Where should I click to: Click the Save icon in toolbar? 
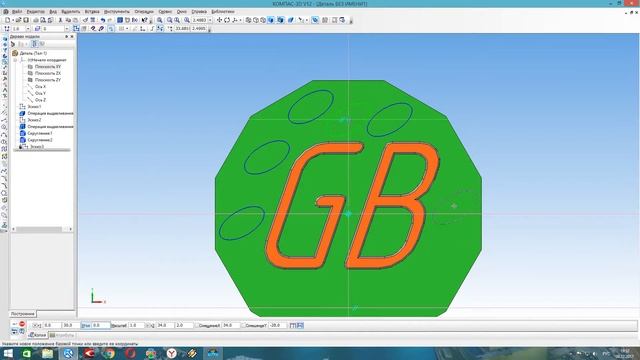click(x=26, y=20)
